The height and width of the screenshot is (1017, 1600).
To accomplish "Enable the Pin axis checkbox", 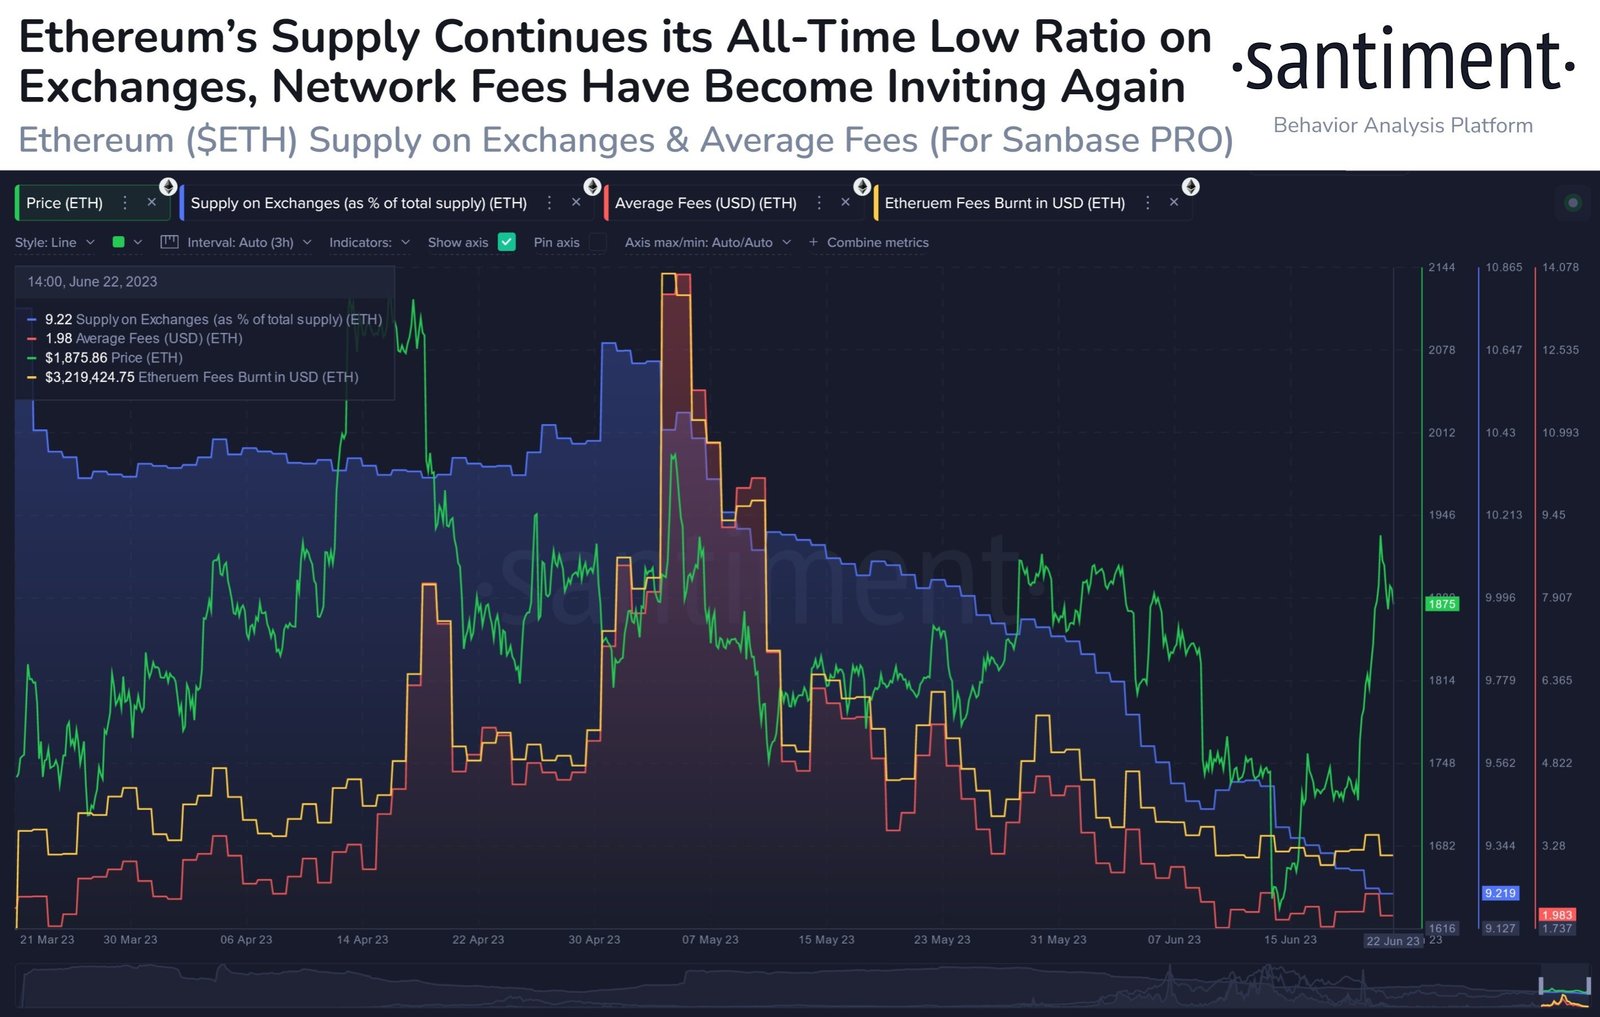I will 598,240.
